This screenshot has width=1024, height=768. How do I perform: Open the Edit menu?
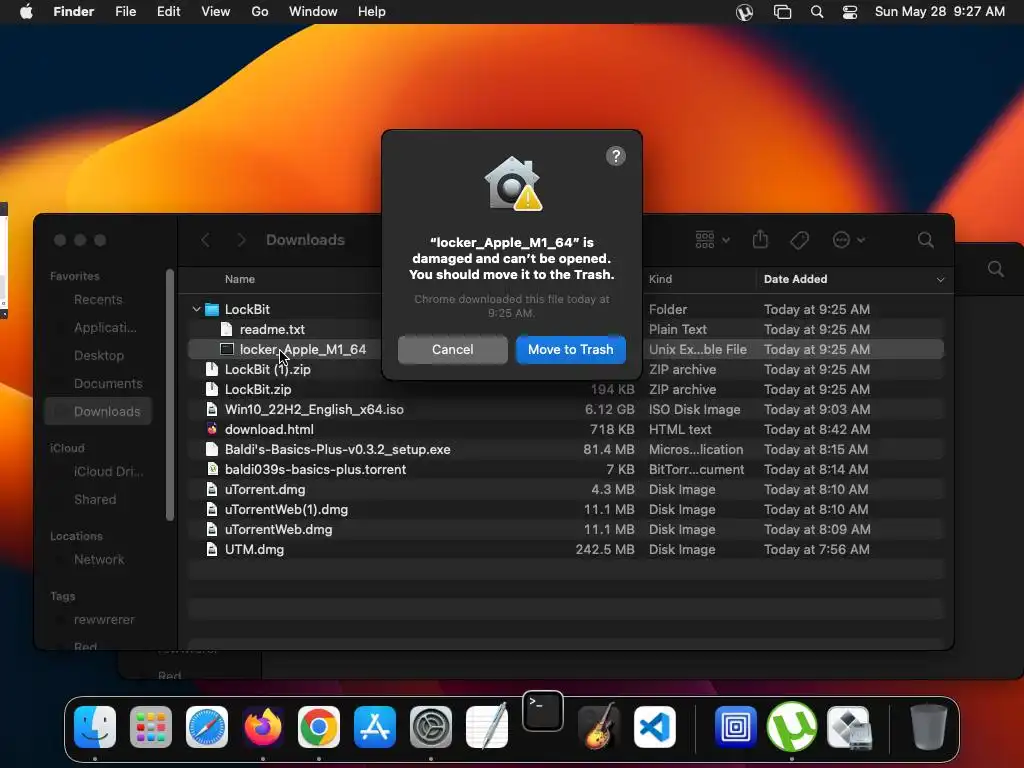click(168, 12)
